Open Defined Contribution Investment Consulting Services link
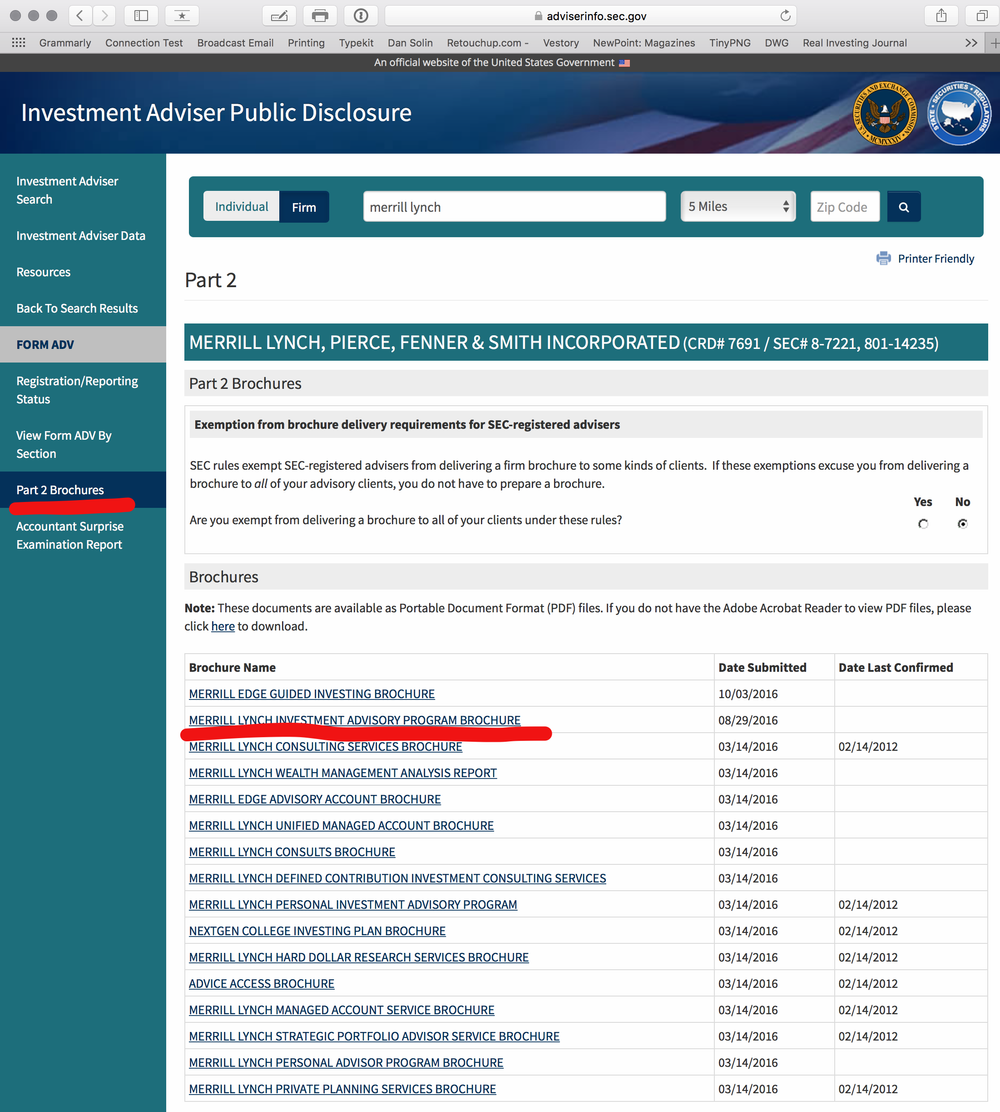 (397, 878)
